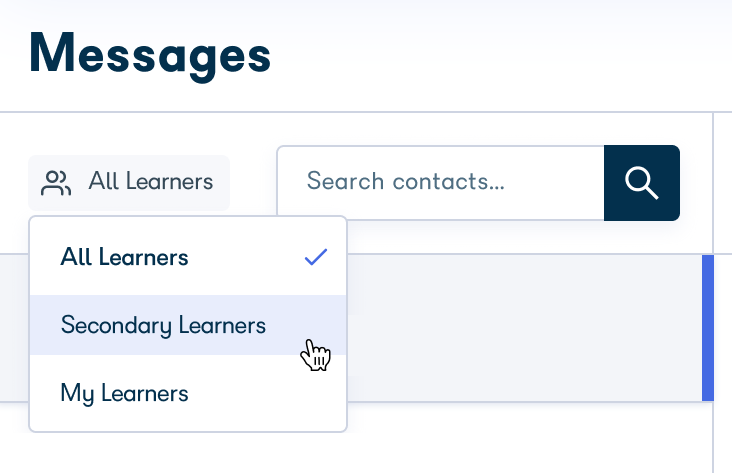Pick the checked All Learners option
The height and width of the screenshot is (473, 732).
point(188,257)
